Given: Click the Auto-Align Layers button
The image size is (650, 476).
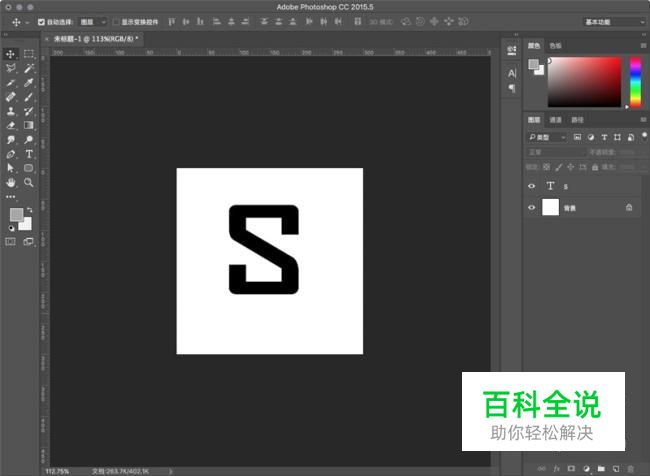Looking at the screenshot, I should click(357, 22).
